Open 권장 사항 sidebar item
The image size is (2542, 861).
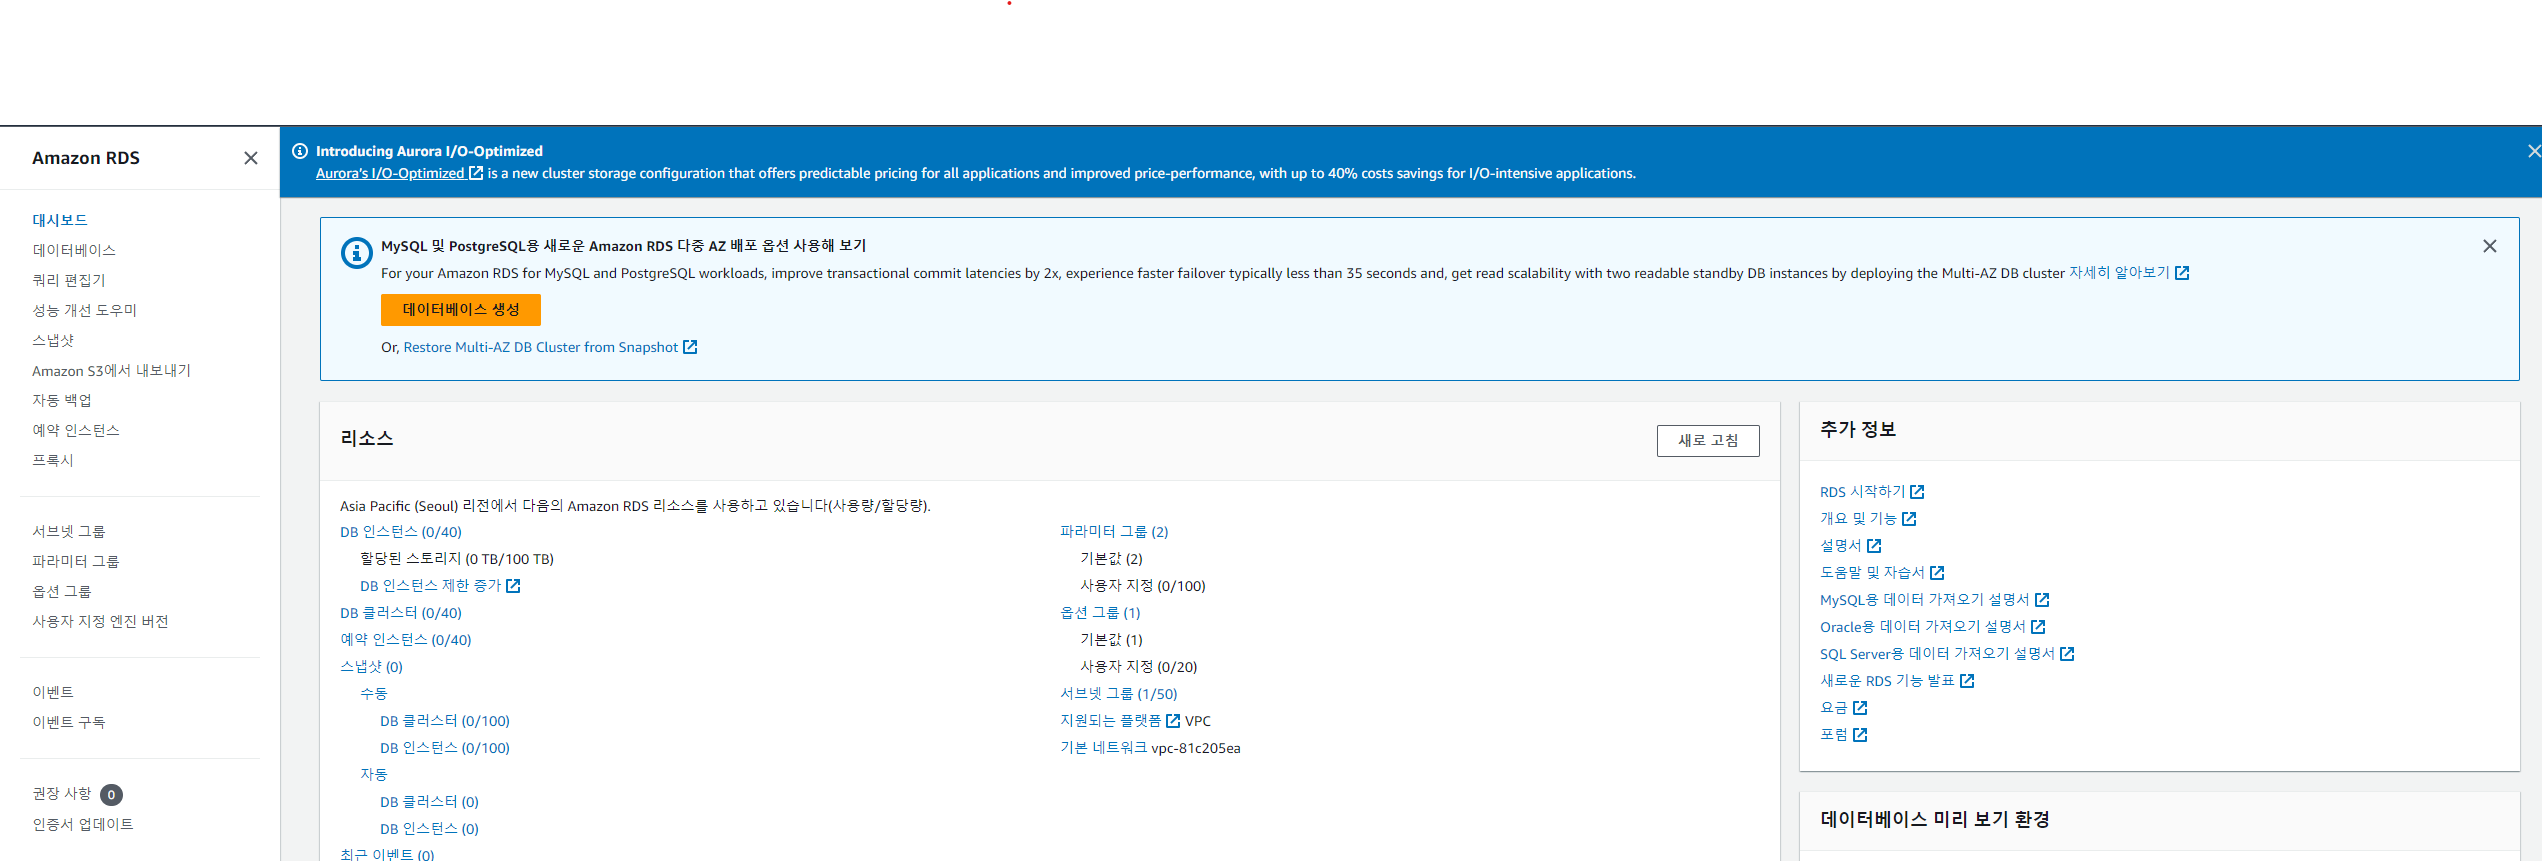(x=62, y=793)
